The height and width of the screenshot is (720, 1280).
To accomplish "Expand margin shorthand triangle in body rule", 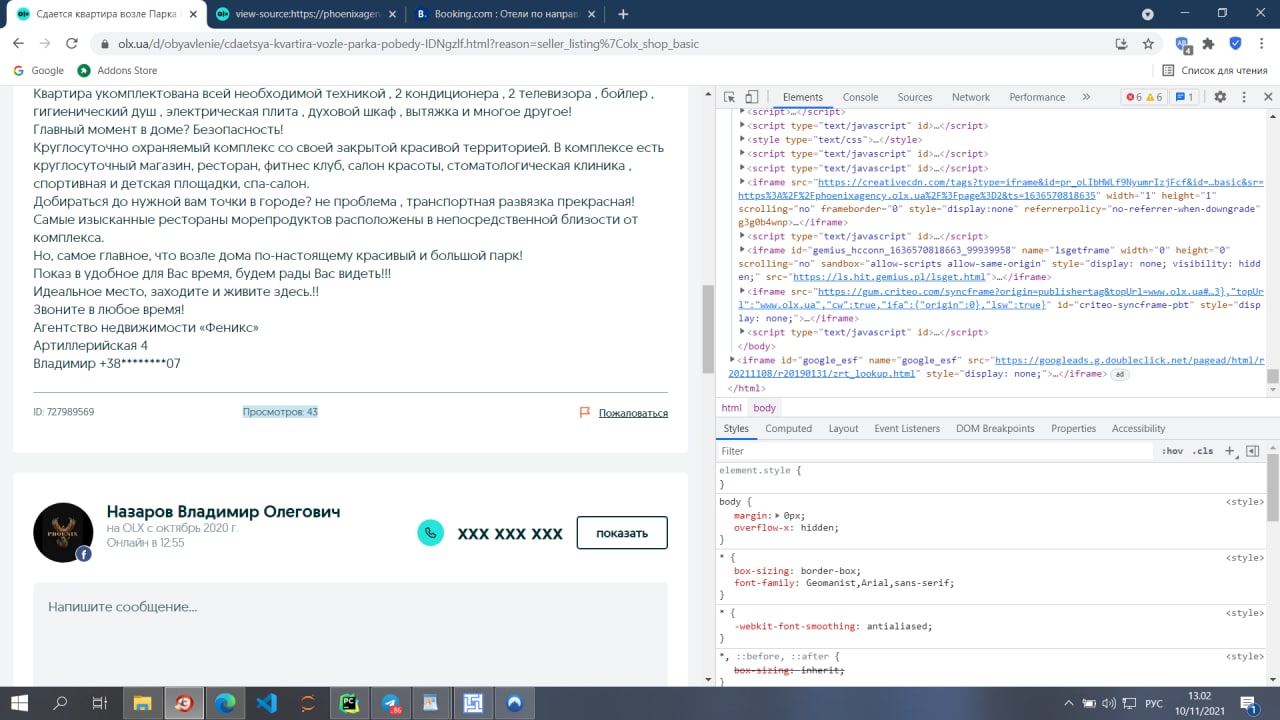I will [x=777, y=514].
